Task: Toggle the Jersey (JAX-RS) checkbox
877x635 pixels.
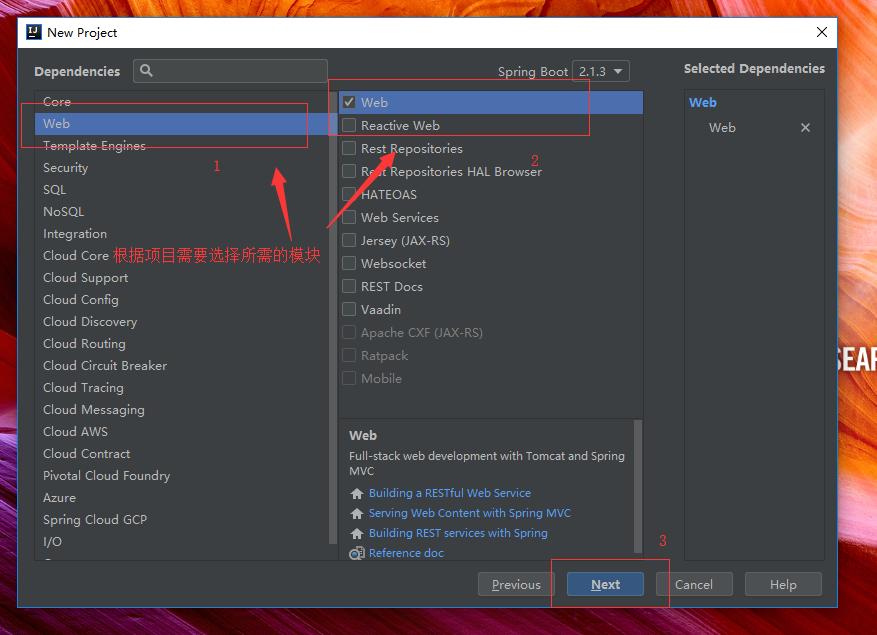Action: click(x=349, y=240)
